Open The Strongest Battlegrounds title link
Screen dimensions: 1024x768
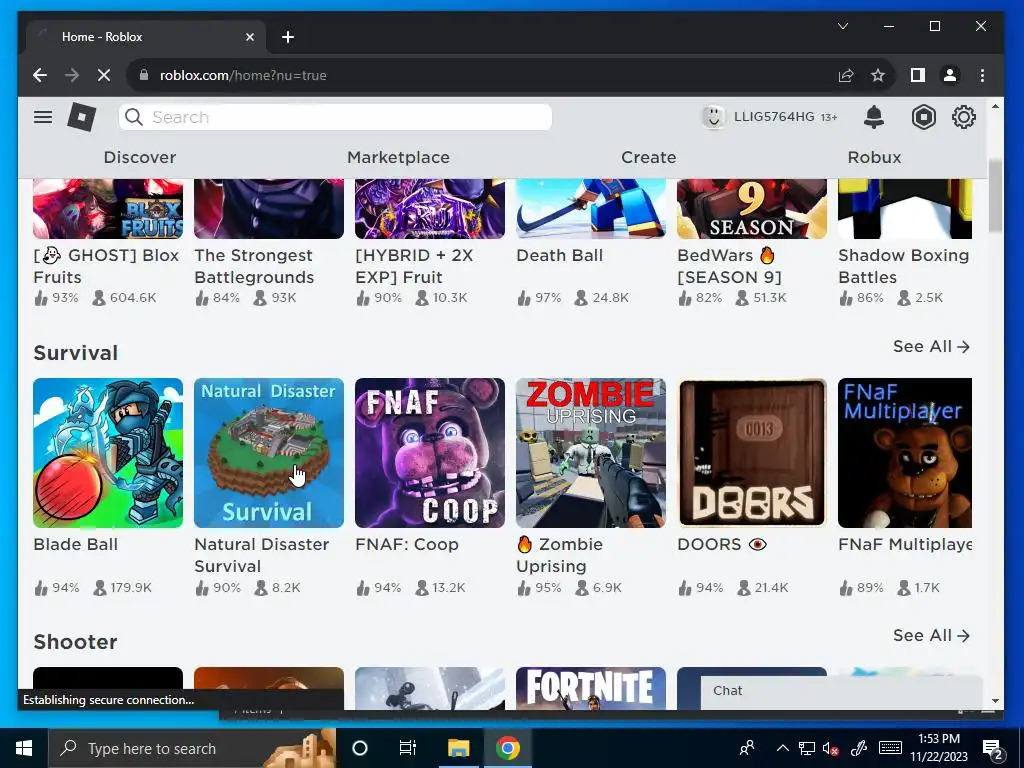pos(254,266)
